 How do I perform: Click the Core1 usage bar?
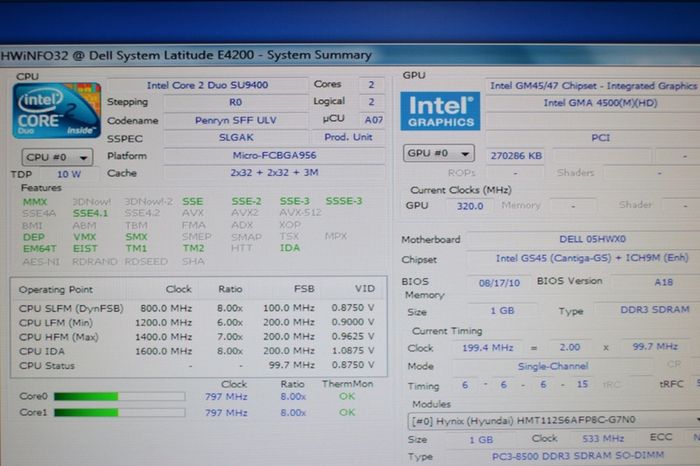coord(120,413)
